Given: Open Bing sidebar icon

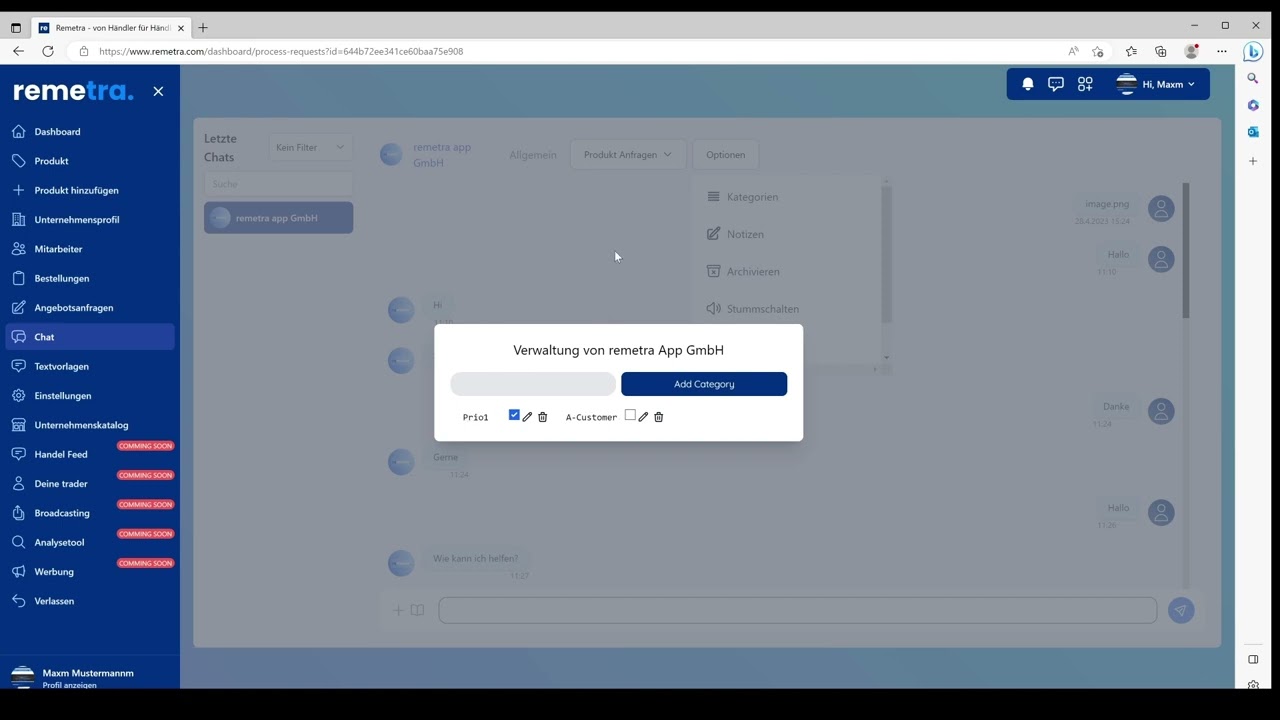Looking at the screenshot, I should click(x=1253, y=51).
